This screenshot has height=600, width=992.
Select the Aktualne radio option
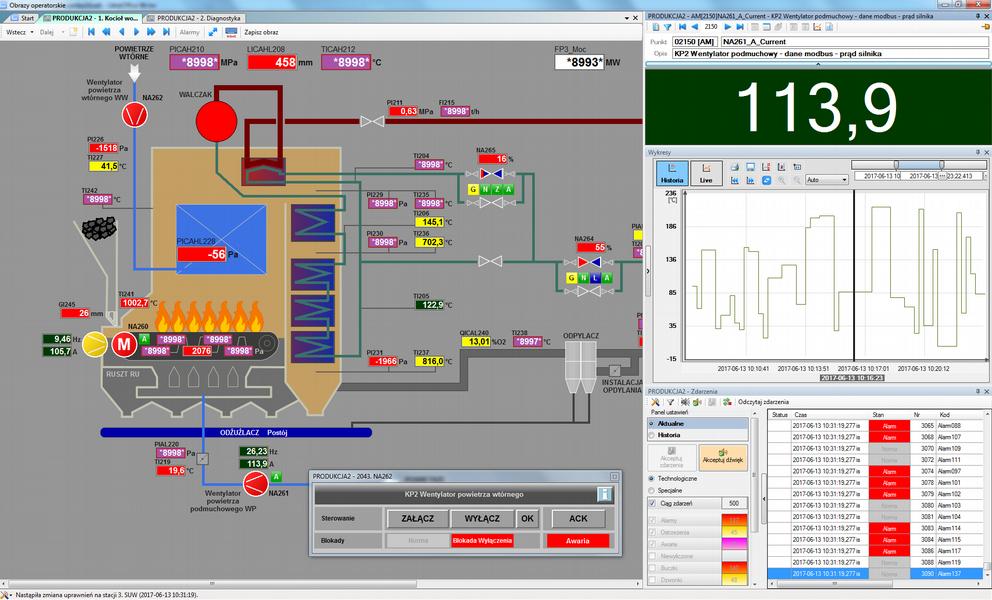[652, 423]
